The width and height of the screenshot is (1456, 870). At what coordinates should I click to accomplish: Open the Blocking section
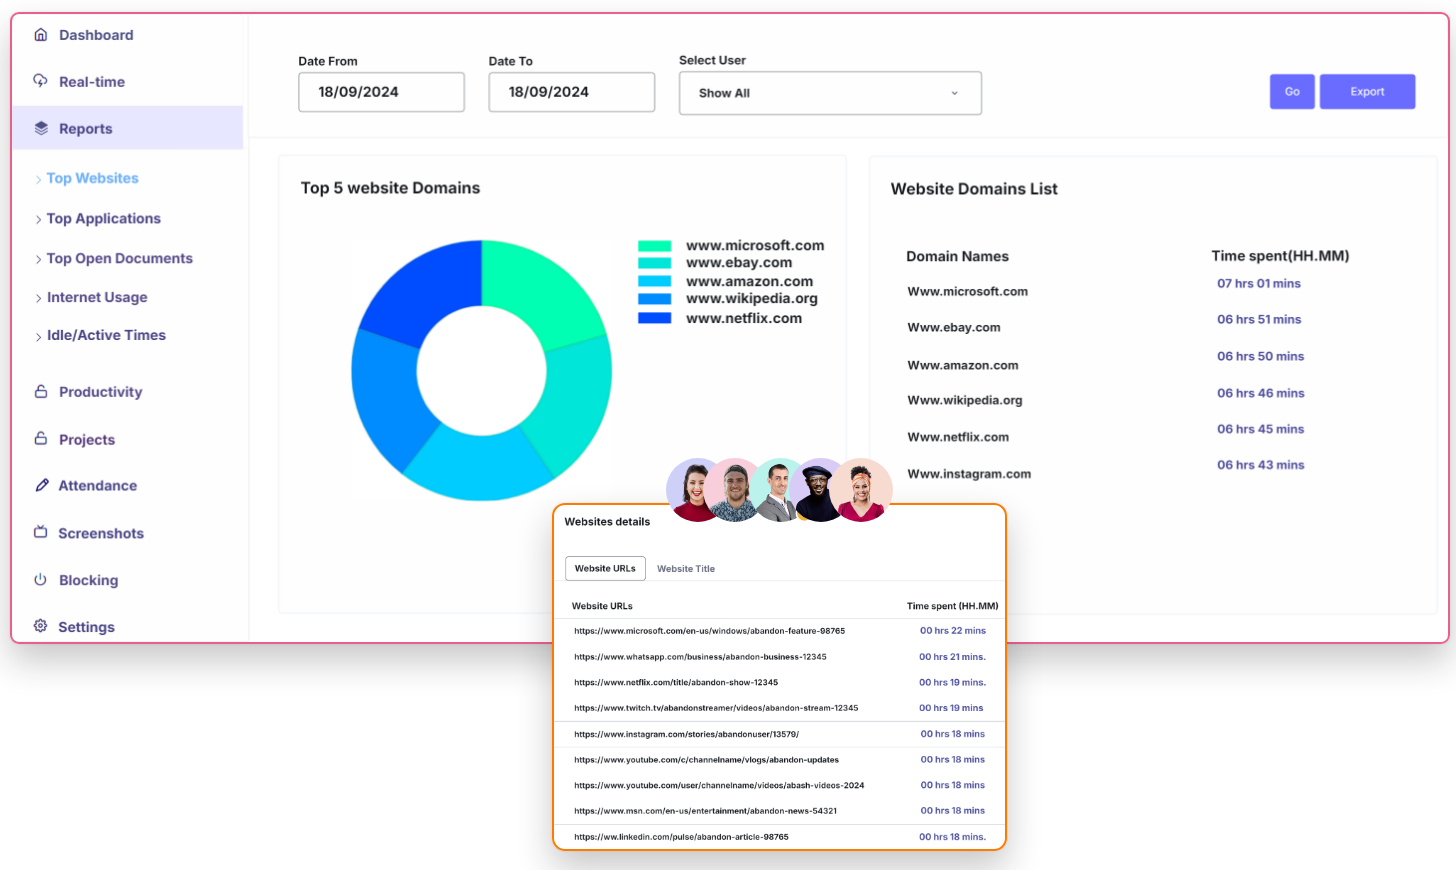(x=88, y=580)
